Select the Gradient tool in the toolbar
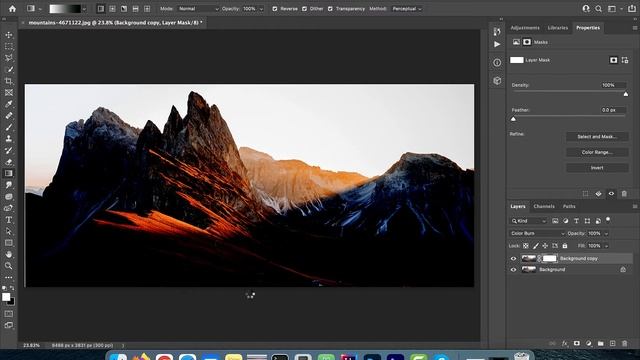 pos(9,173)
